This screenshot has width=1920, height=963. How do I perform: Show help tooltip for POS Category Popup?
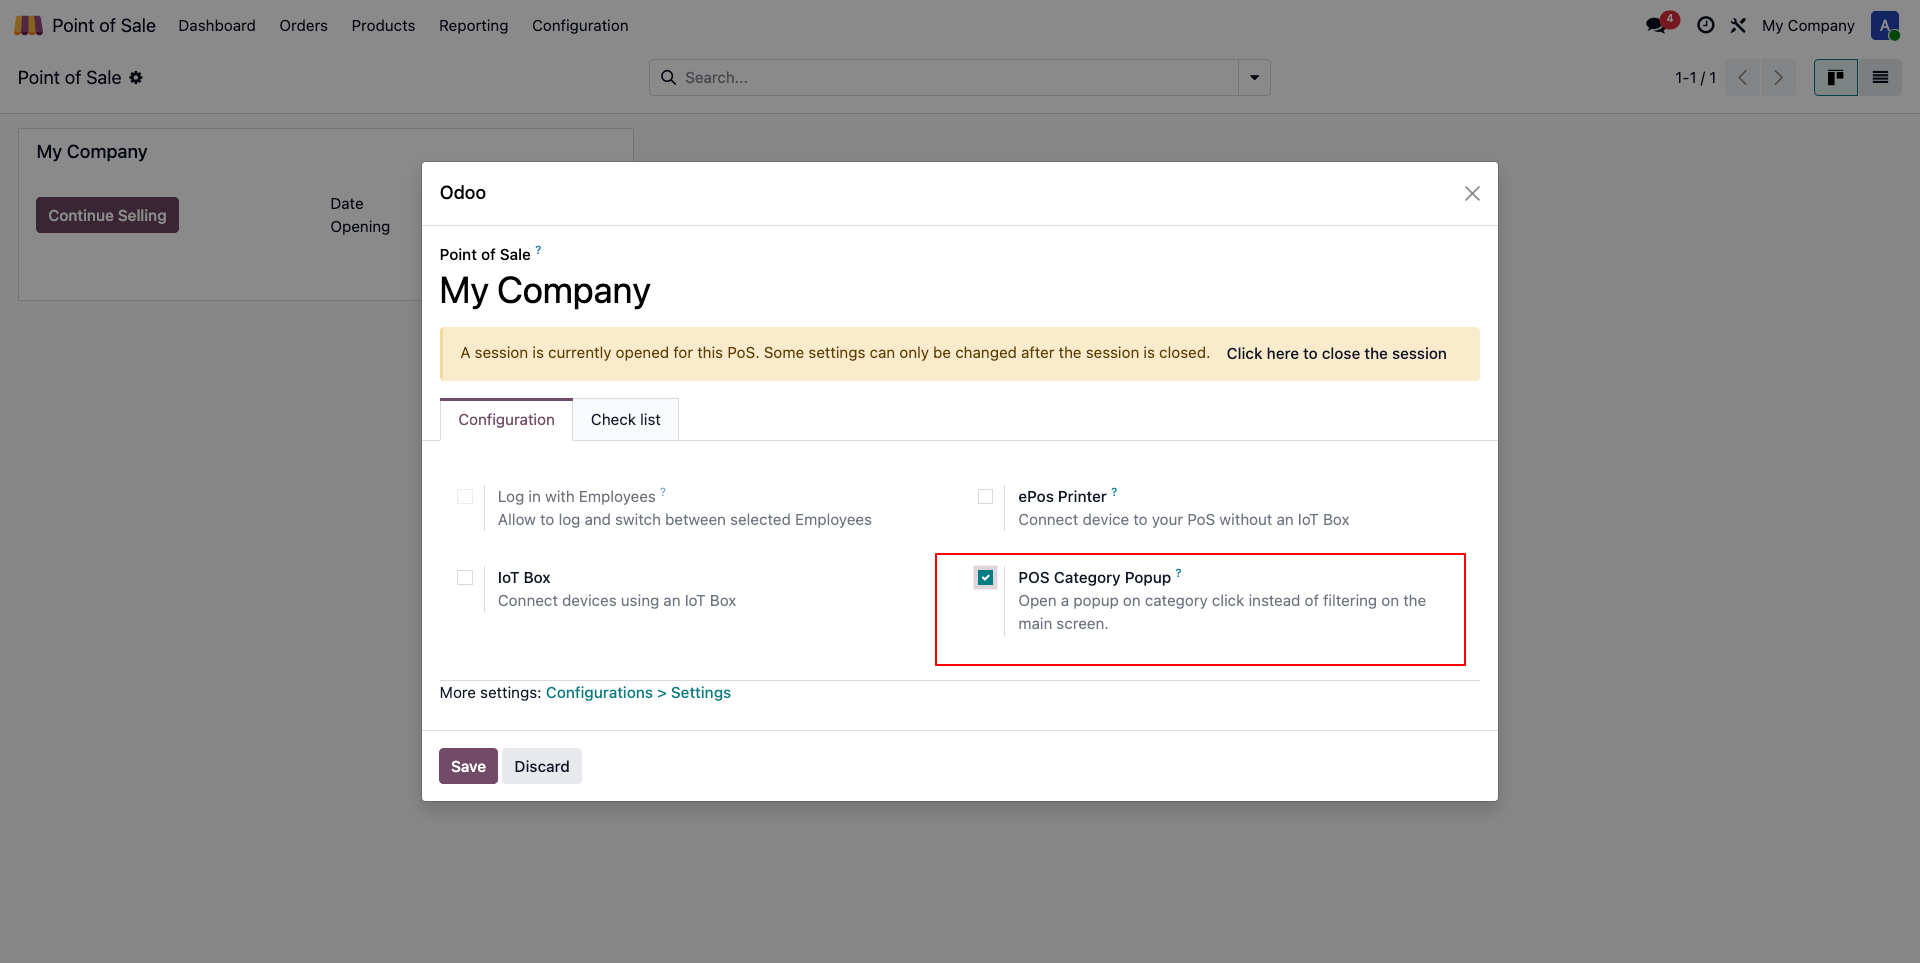point(1179,572)
